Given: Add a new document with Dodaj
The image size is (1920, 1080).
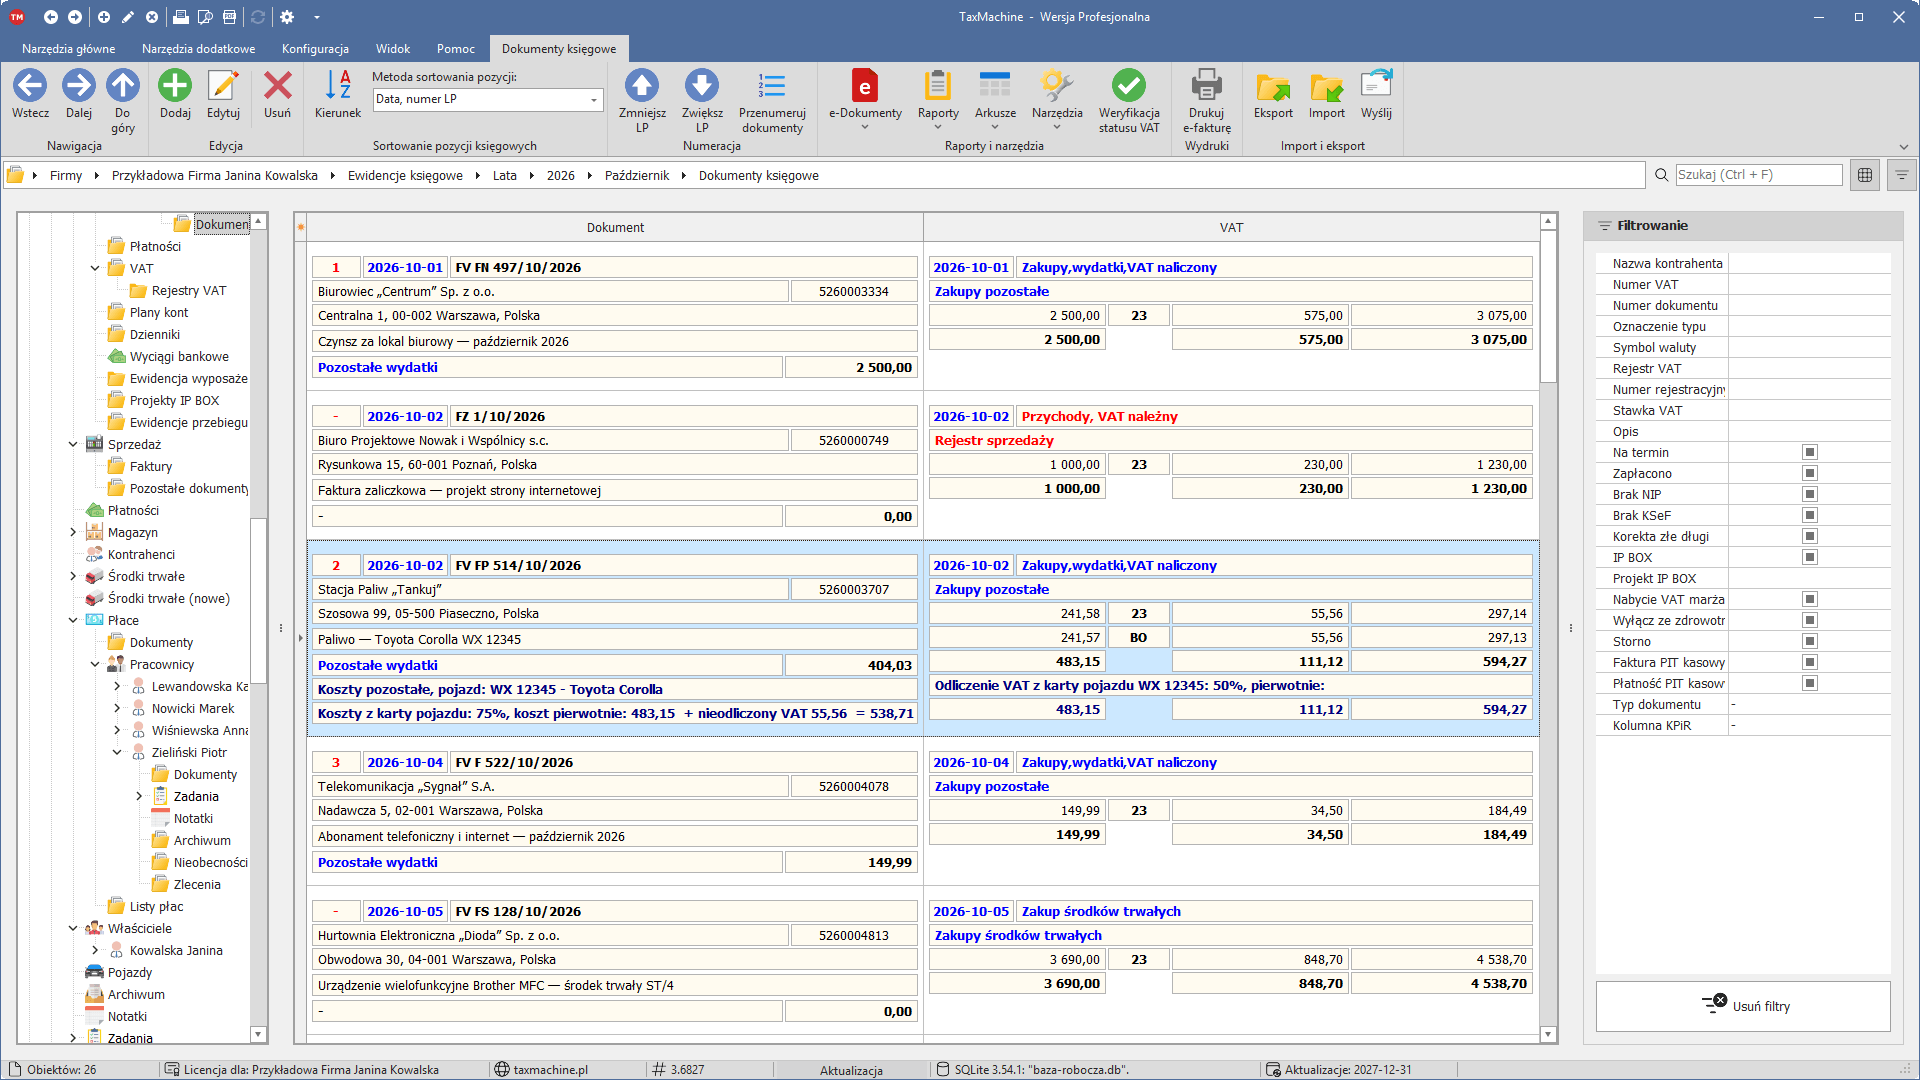Looking at the screenshot, I should (x=175, y=86).
